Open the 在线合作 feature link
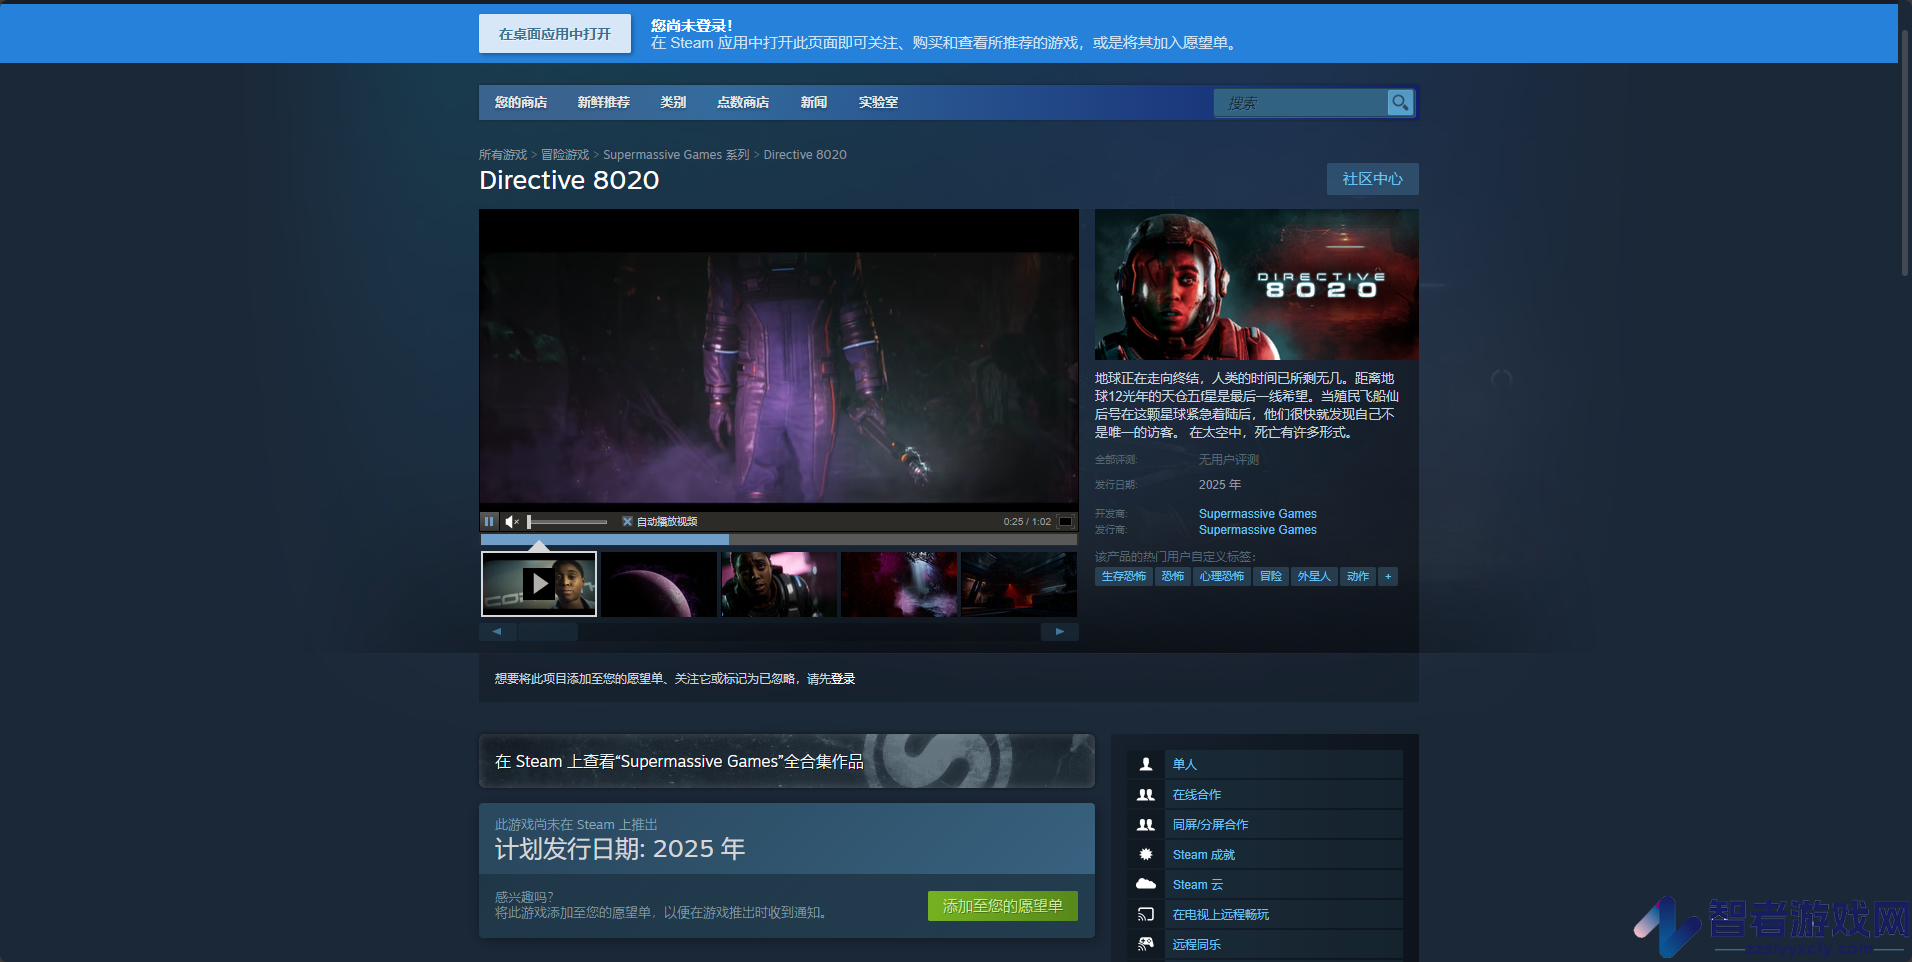Image resolution: width=1912 pixels, height=962 pixels. point(1197,794)
